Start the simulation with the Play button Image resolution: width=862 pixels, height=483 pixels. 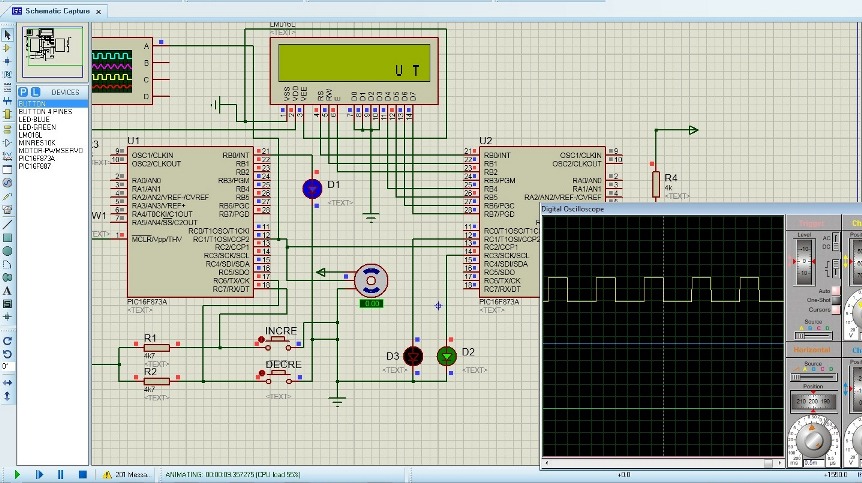(17, 474)
